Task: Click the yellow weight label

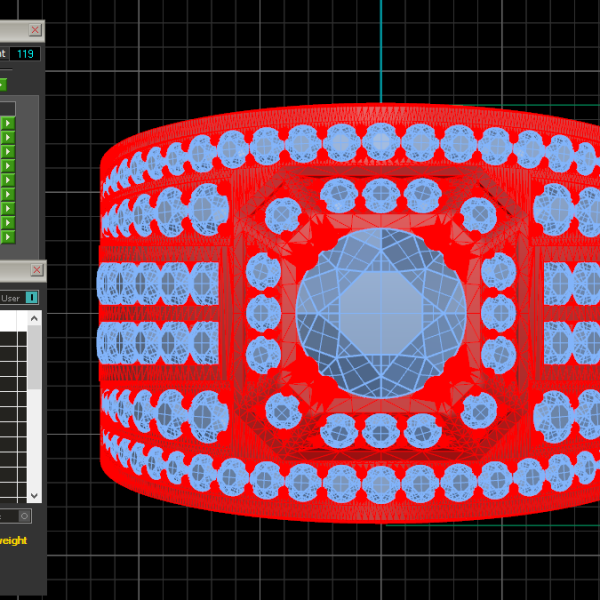Action: 12,541
